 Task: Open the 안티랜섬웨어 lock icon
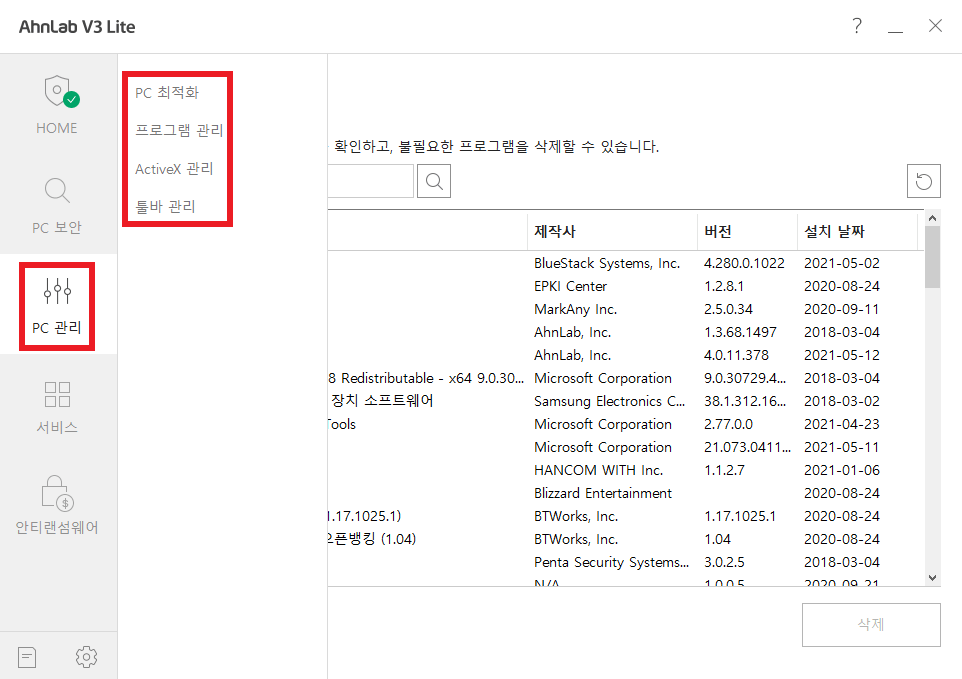pyautogui.click(x=57, y=493)
